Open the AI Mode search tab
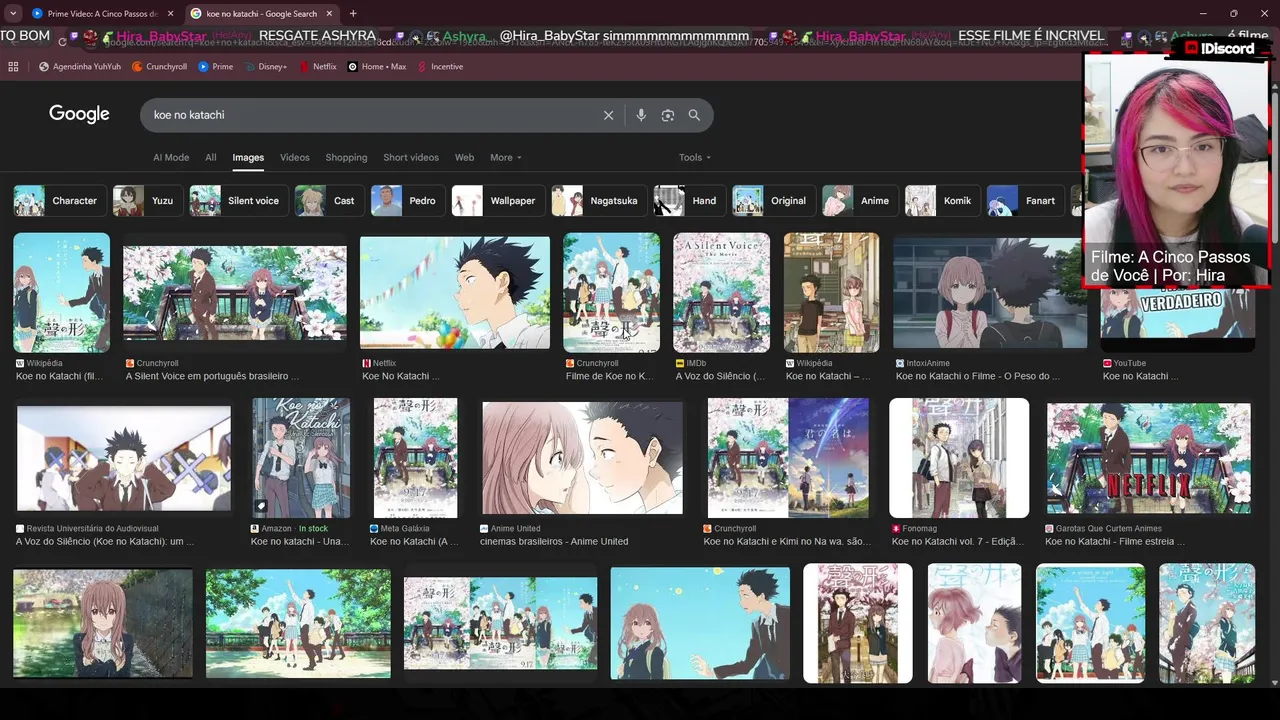This screenshot has width=1280, height=720. (171, 158)
